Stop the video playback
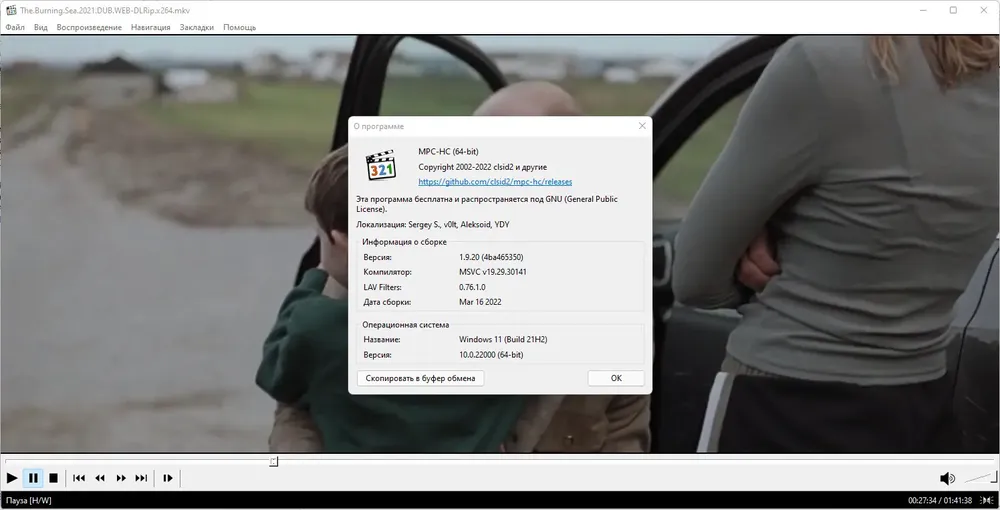Image resolution: width=1000 pixels, height=510 pixels. click(x=54, y=478)
